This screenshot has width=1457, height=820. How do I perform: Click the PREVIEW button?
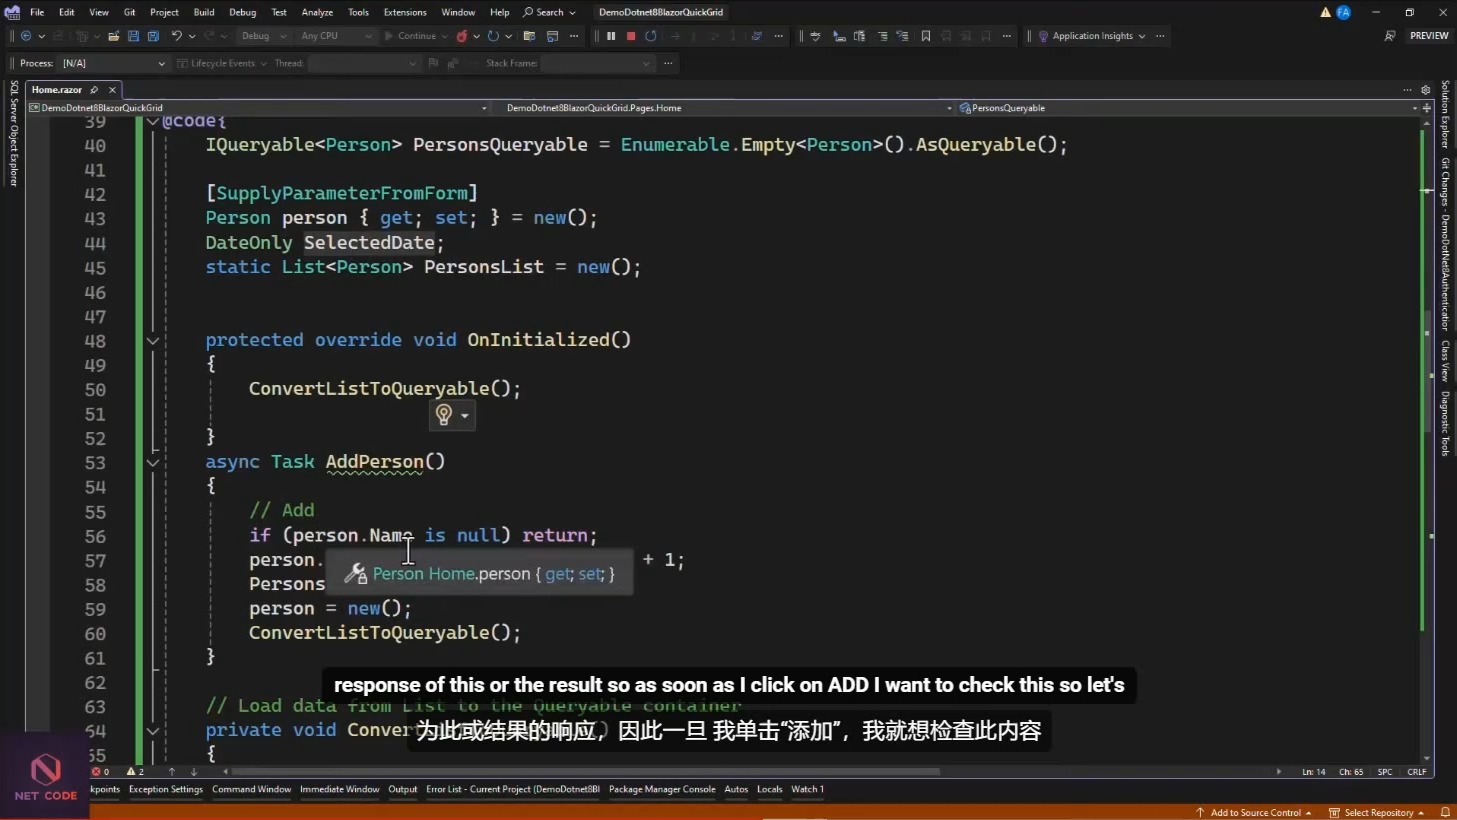(x=1429, y=36)
